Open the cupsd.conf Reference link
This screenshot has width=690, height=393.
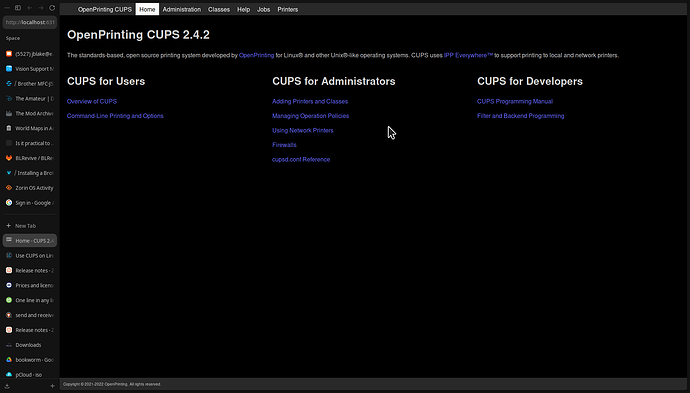301,159
